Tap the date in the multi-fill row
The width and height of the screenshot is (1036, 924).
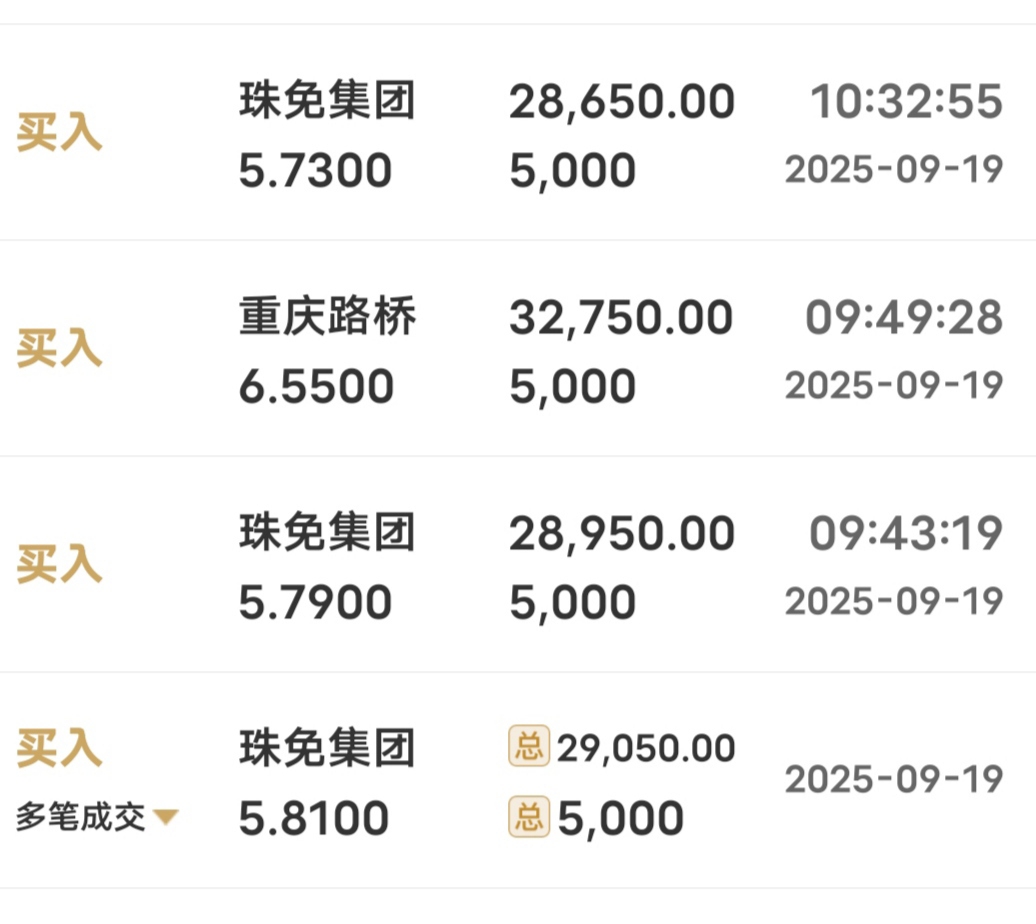[894, 779]
